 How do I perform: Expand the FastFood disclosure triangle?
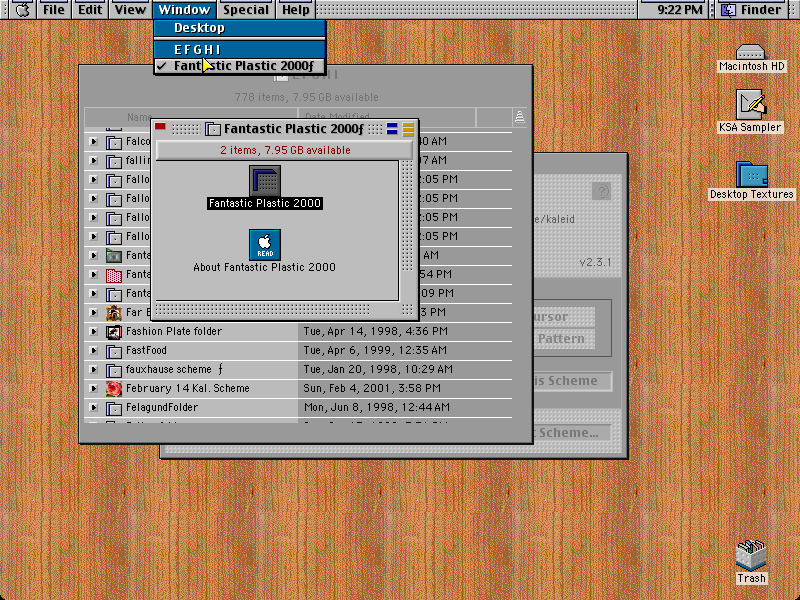pos(93,351)
